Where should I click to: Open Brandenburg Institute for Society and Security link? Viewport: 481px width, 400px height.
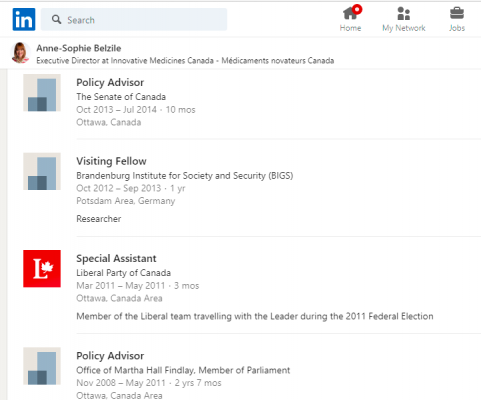(185, 176)
